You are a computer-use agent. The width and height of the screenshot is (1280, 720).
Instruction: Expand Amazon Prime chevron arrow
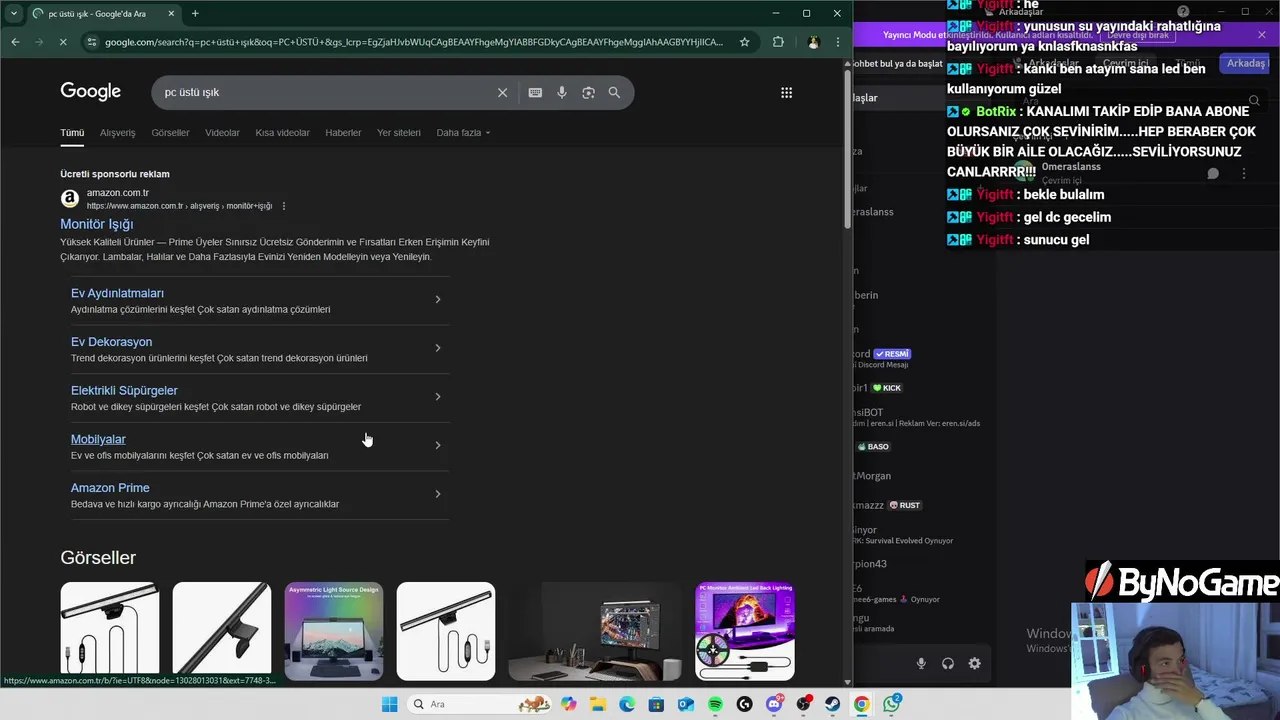[x=438, y=494]
